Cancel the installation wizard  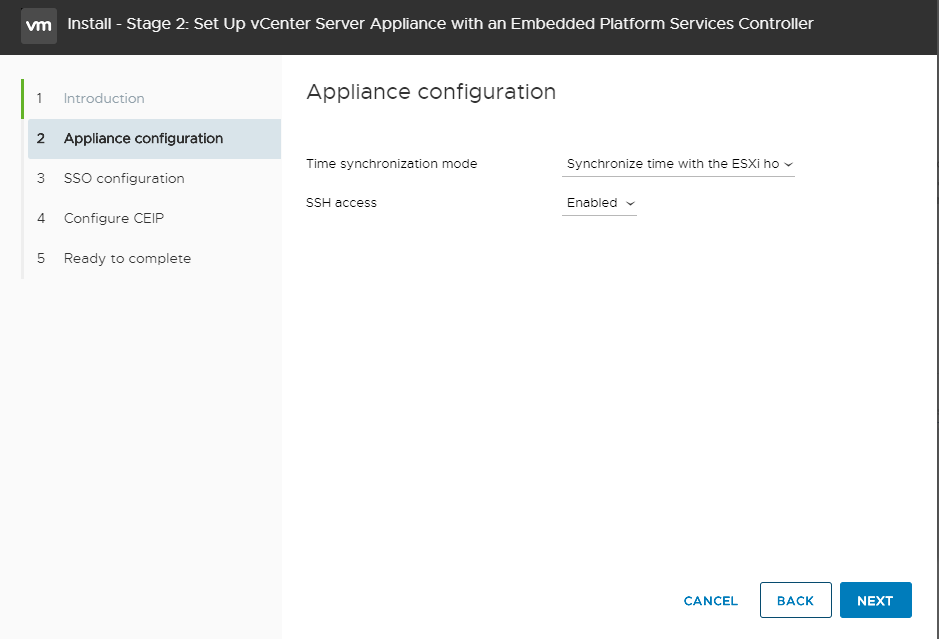pos(710,601)
